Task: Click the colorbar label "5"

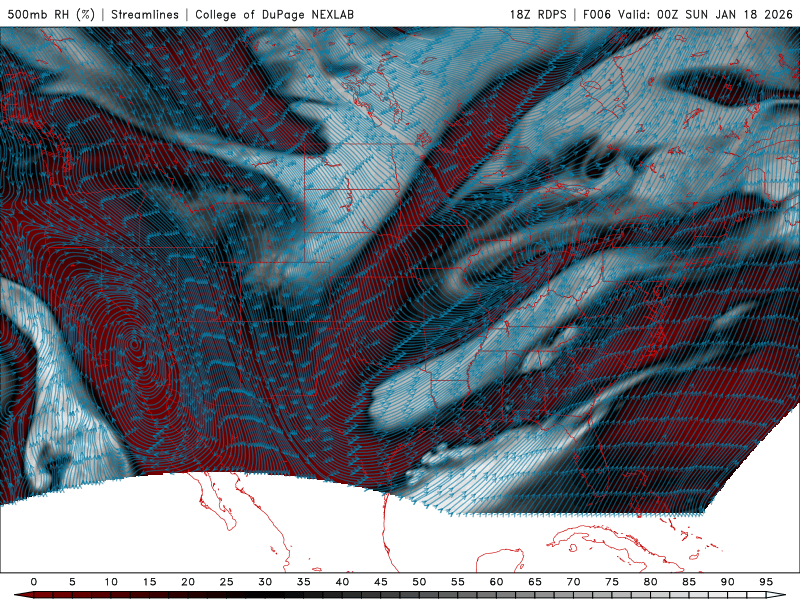Action: [x=72, y=582]
